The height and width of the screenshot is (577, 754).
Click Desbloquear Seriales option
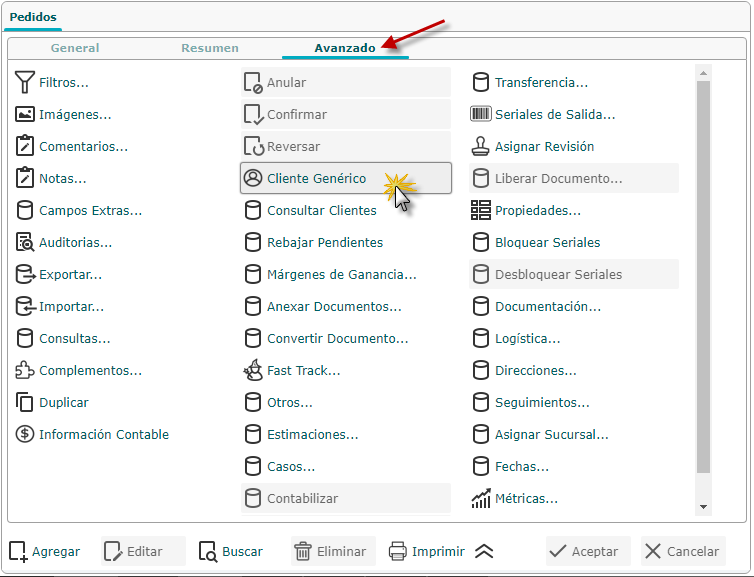point(574,274)
